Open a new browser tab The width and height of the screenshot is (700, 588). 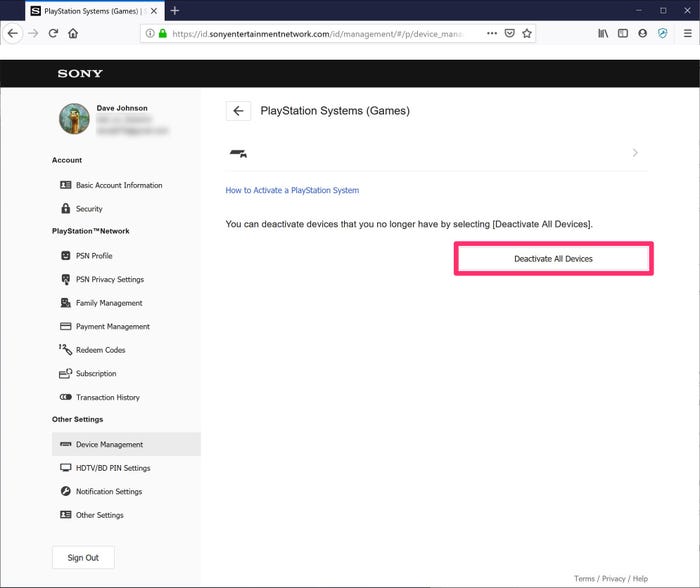tap(175, 11)
